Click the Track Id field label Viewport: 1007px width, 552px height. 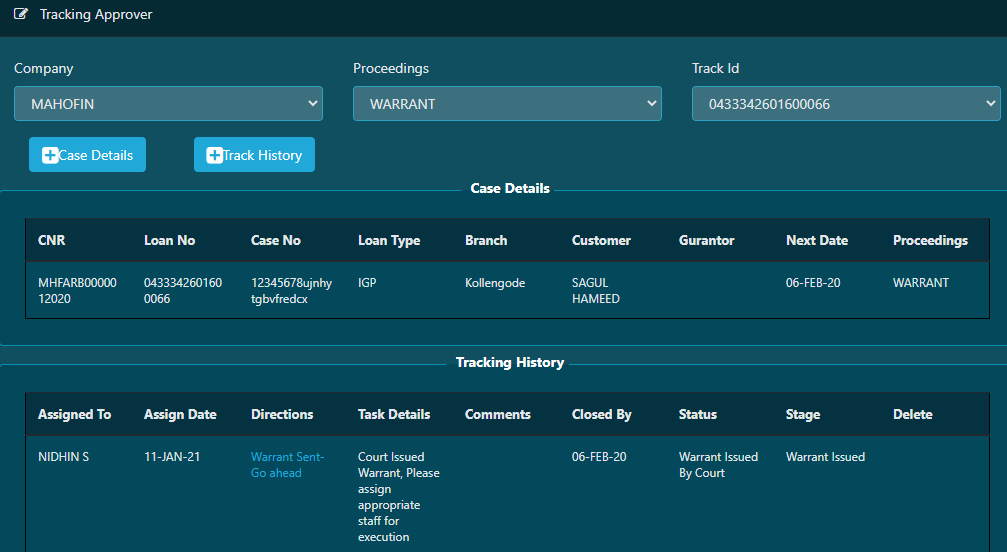coord(715,68)
